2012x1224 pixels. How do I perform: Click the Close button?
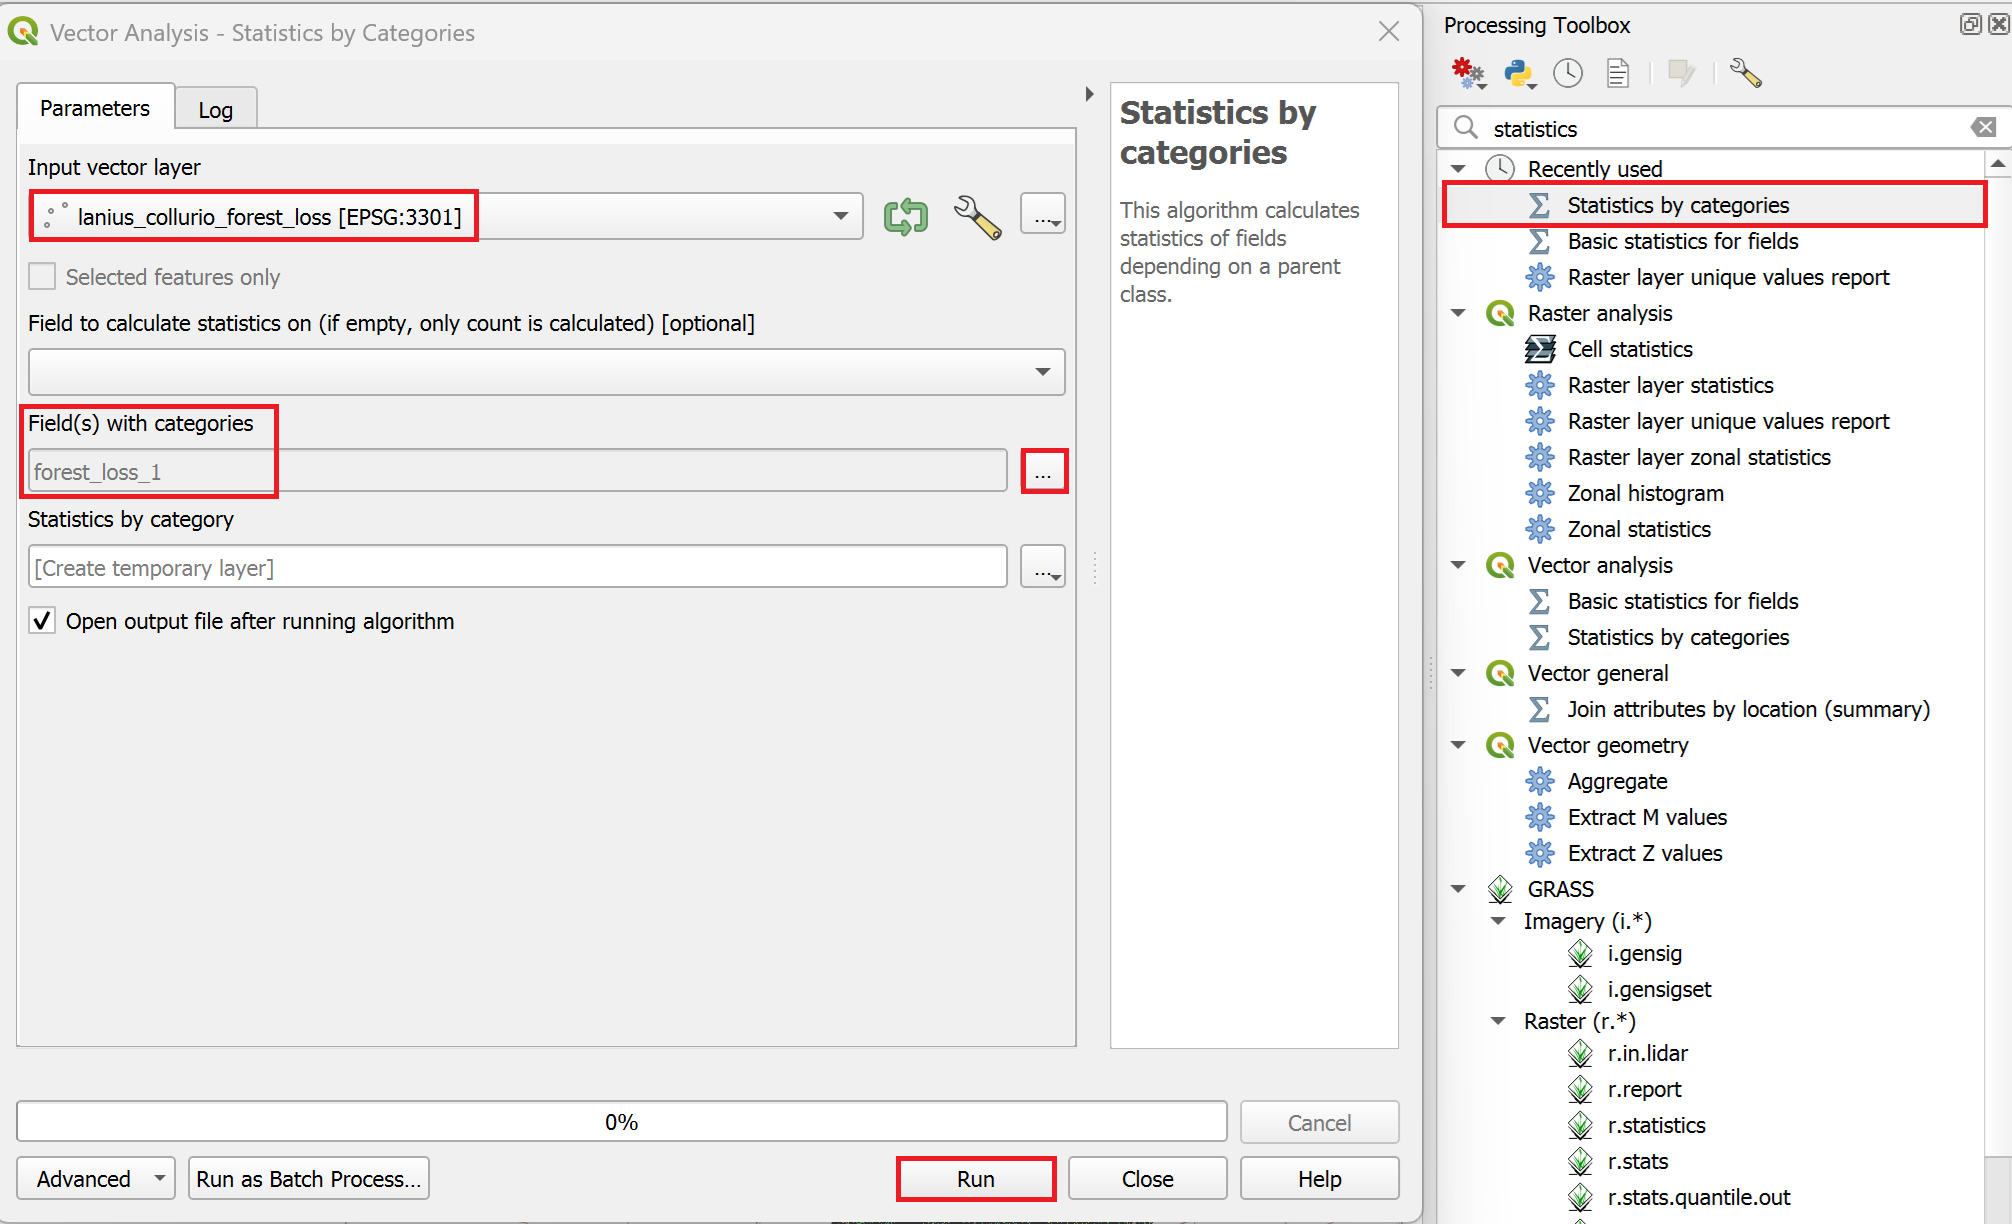[1147, 1179]
